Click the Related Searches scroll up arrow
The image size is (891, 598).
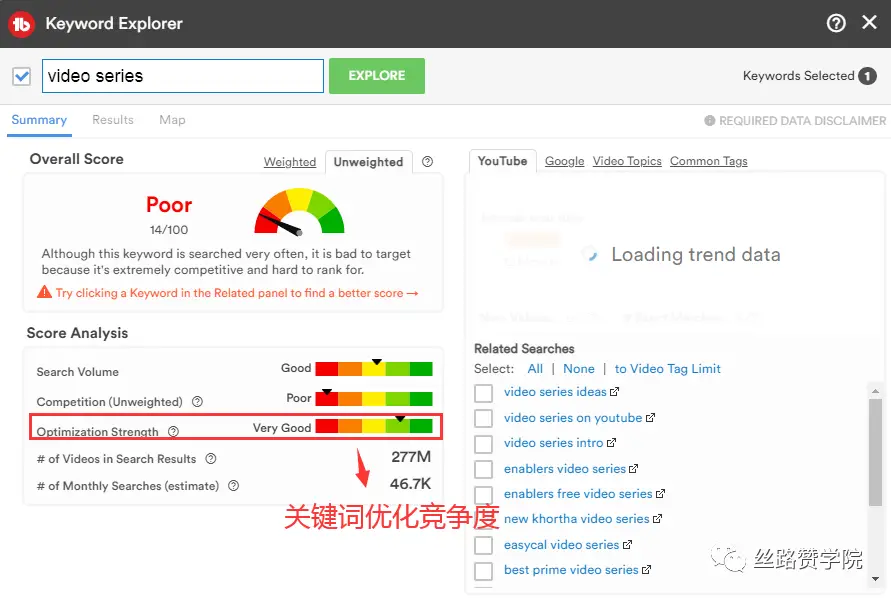[x=875, y=391]
